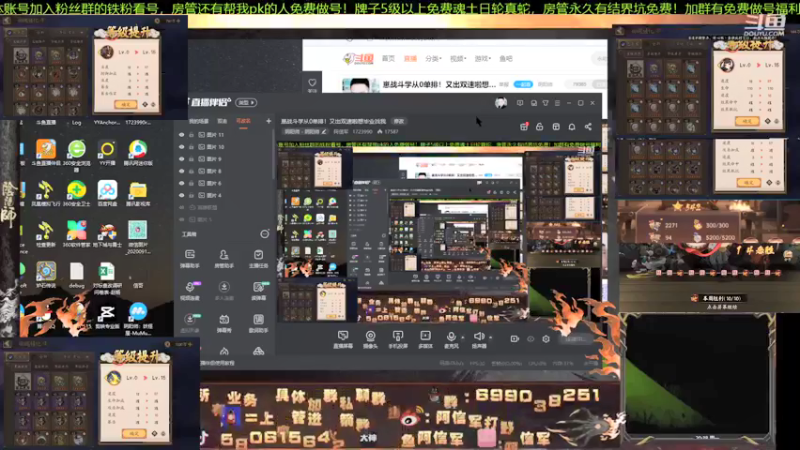Go to 鱼吧 on Douyu webpage

tap(506, 59)
